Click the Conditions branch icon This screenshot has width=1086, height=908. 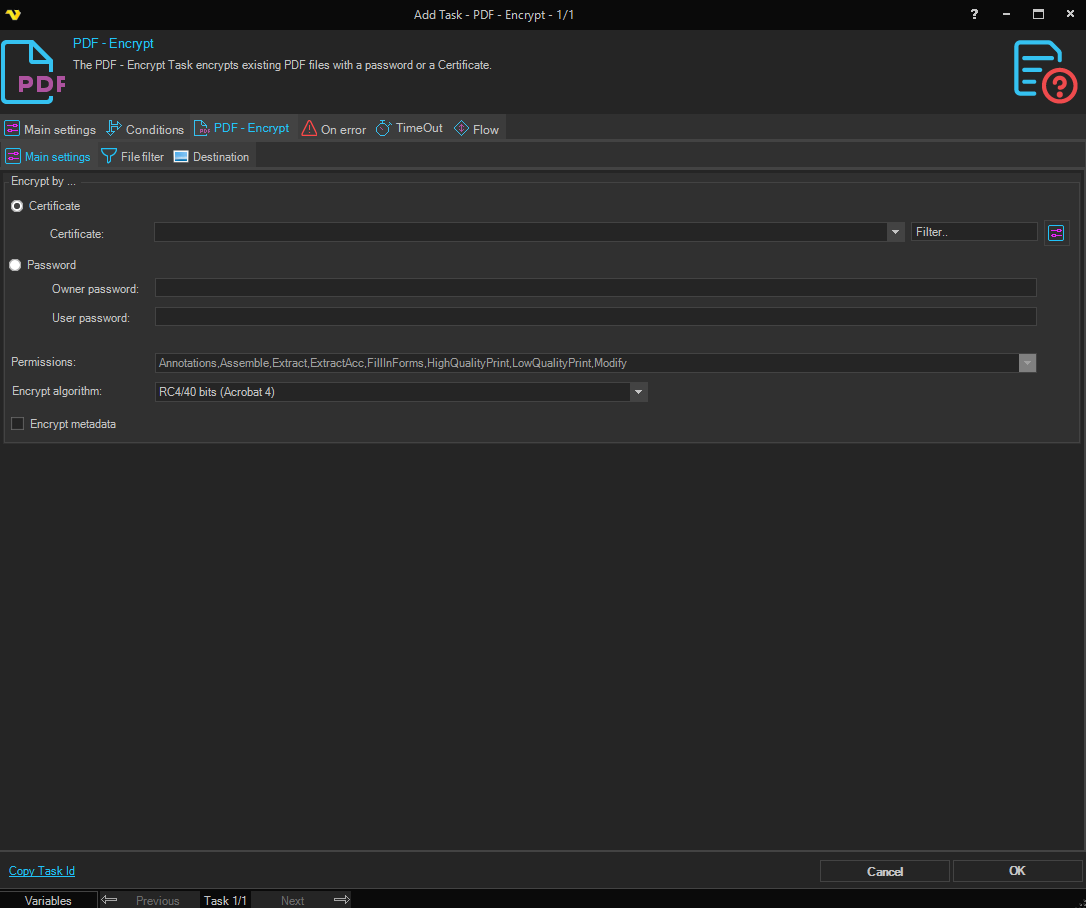click(x=114, y=129)
